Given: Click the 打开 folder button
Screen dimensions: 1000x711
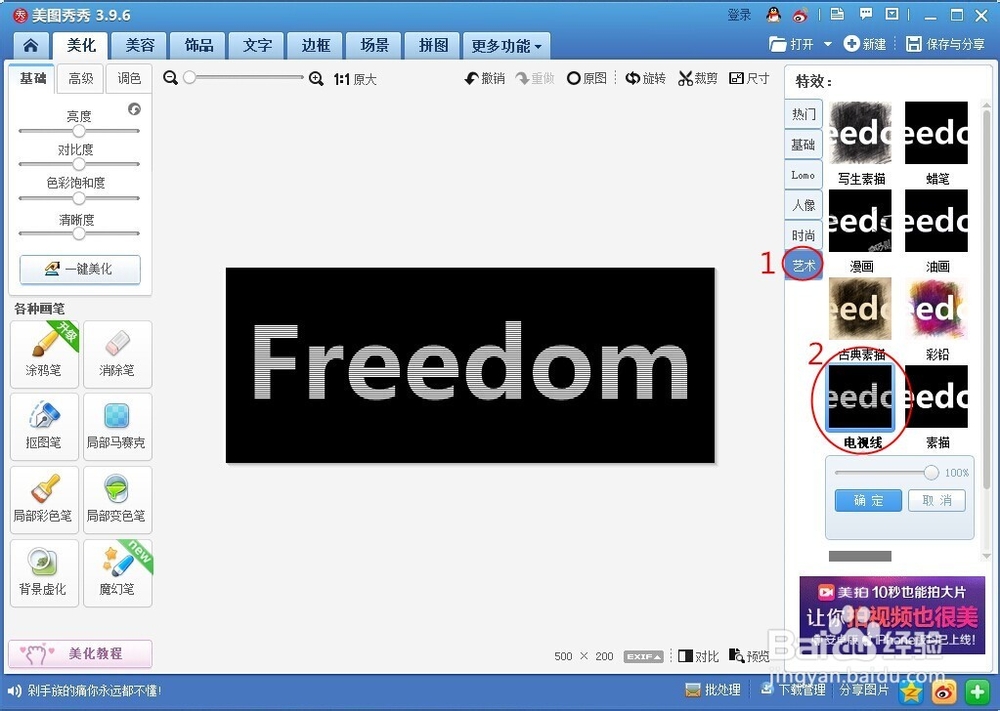Looking at the screenshot, I should [x=791, y=44].
